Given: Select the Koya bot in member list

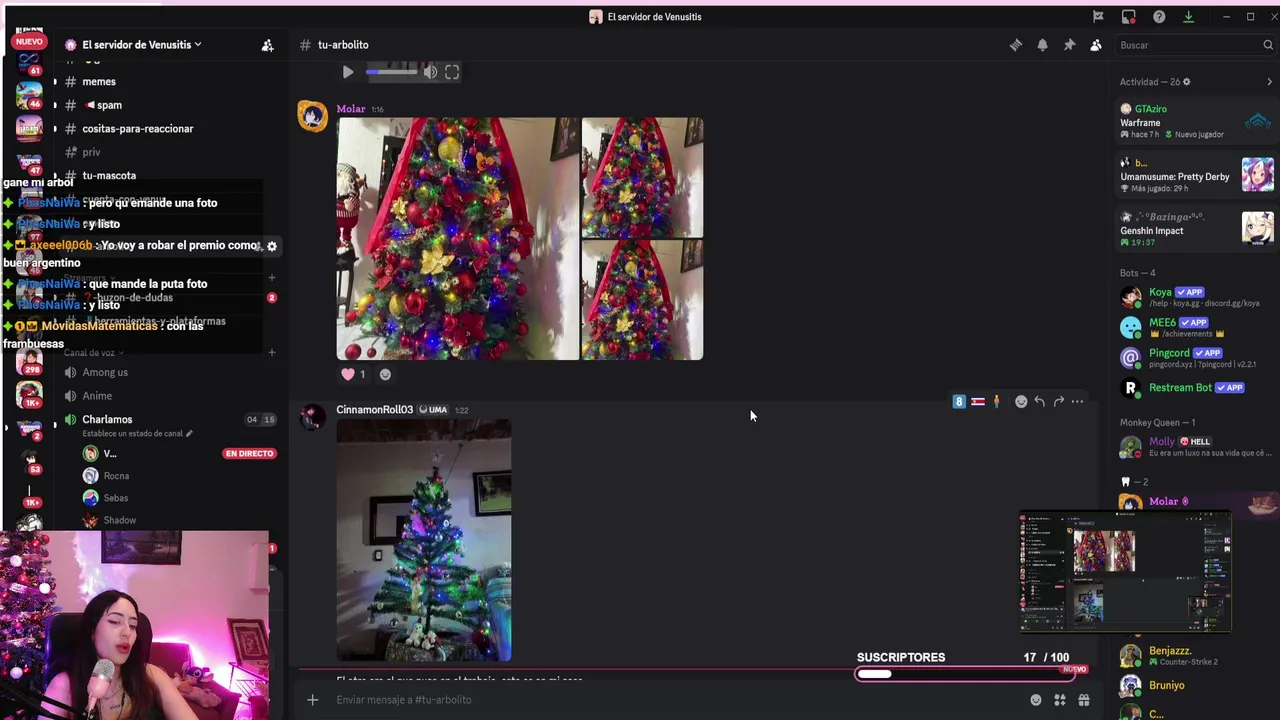Looking at the screenshot, I should pos(1195,297).
